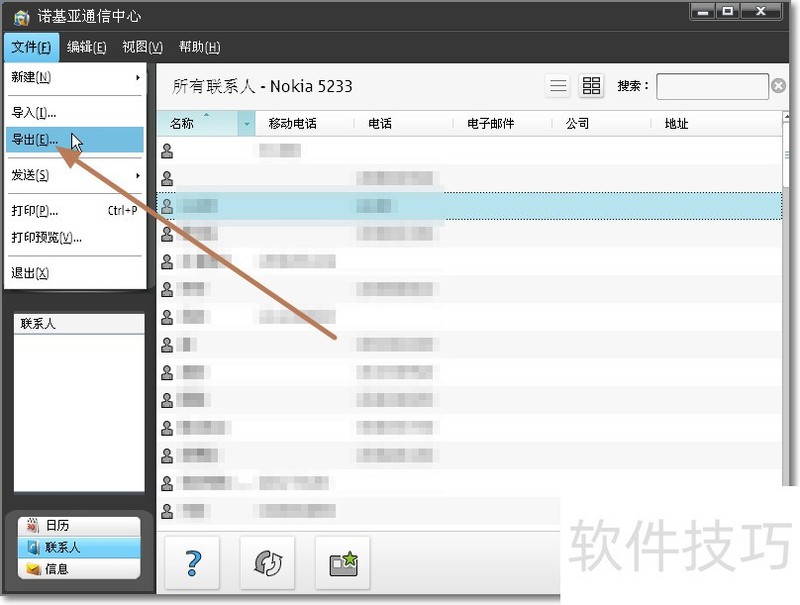Minimize the 诺基亚通信中心 window

click(x=703, y=12)
